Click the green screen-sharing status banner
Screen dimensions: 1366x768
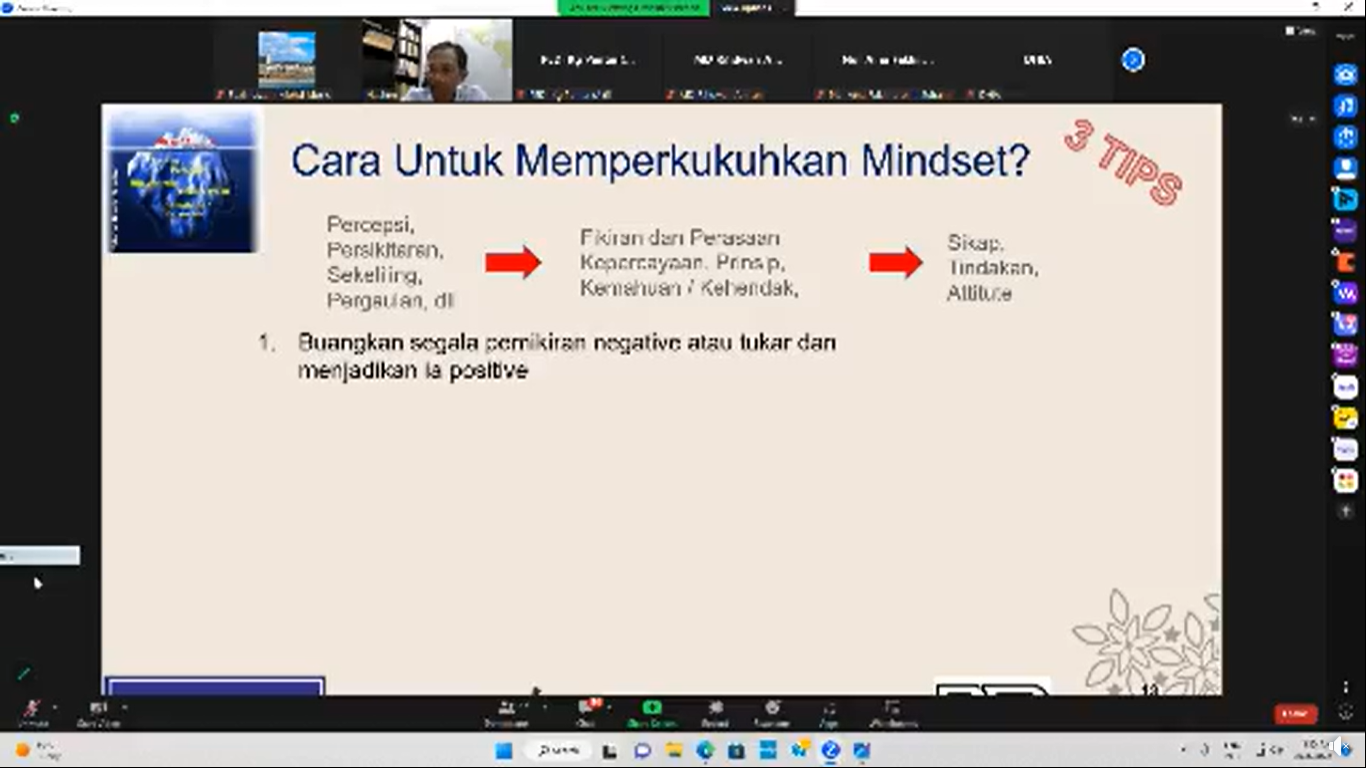[633, 7]
